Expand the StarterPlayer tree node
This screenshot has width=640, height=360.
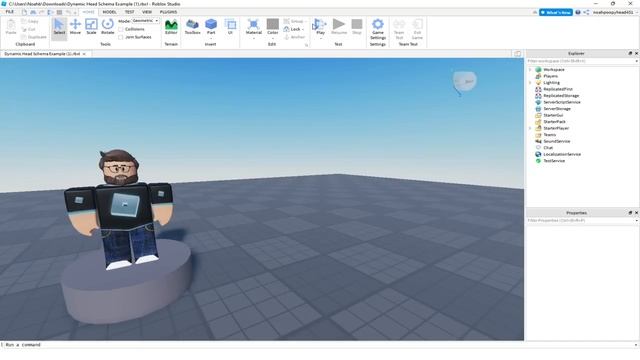(530, 128)
